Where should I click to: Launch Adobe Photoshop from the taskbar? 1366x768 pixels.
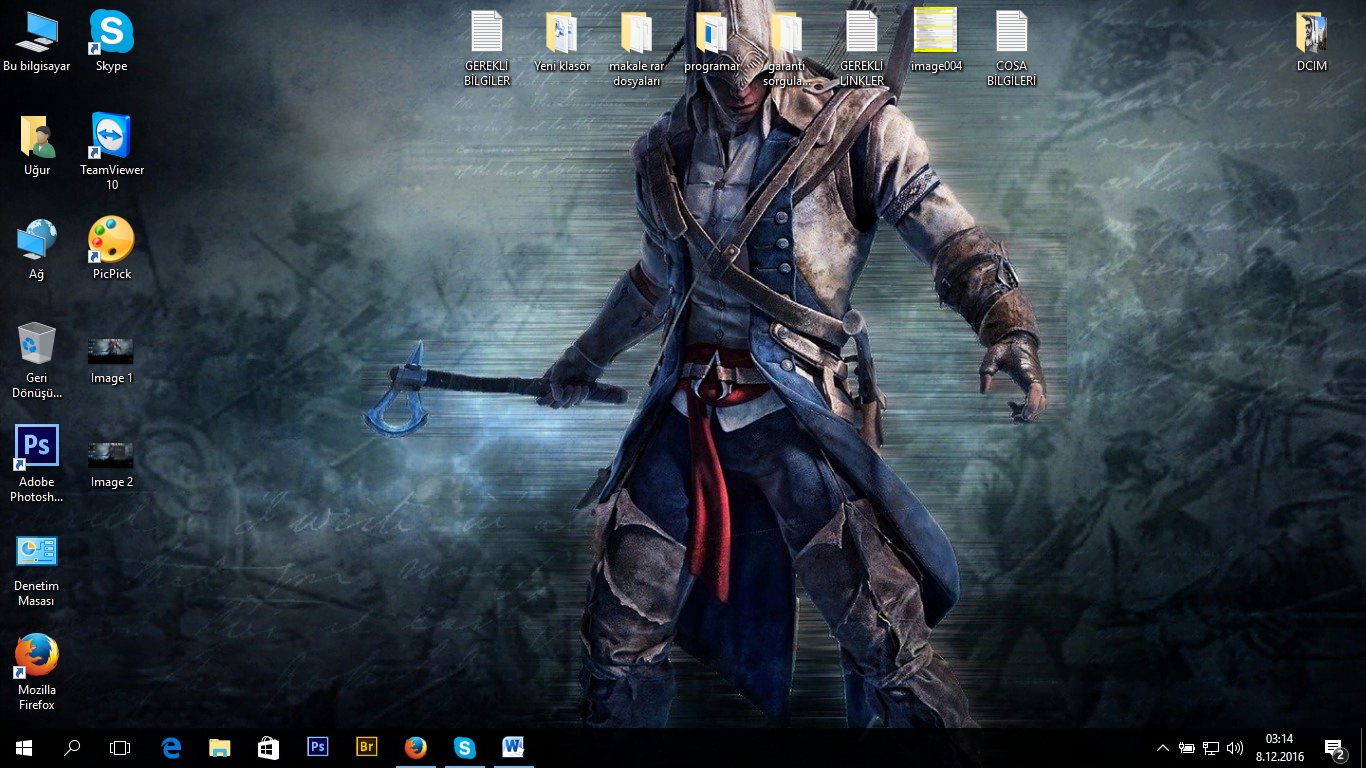[x=317, y=747]
